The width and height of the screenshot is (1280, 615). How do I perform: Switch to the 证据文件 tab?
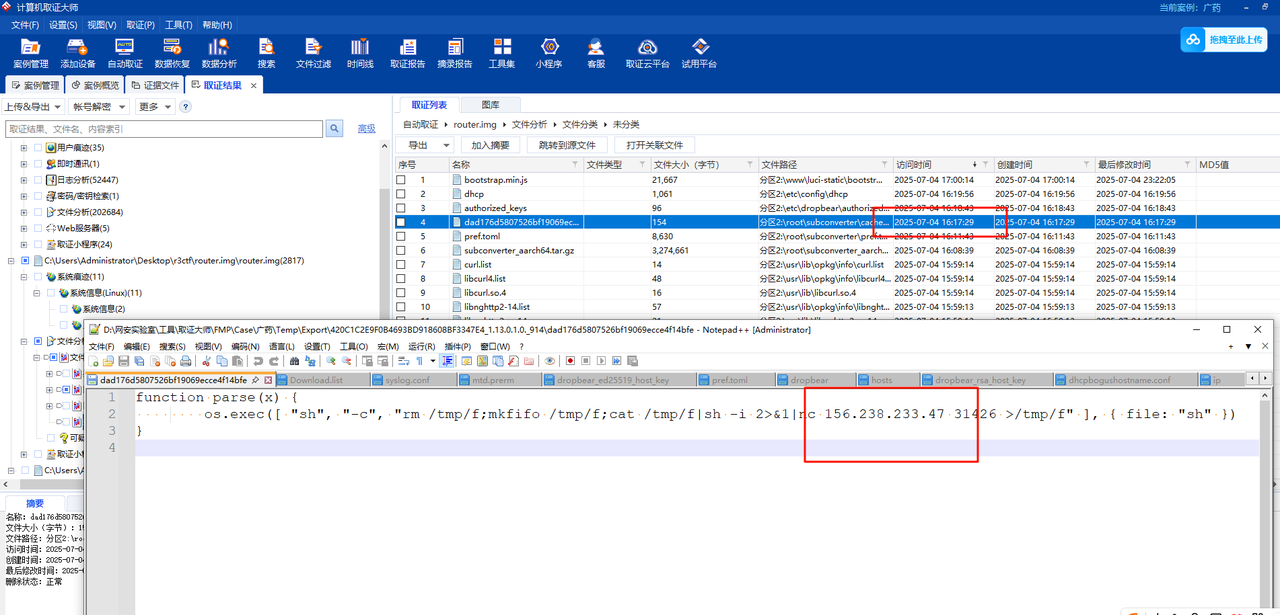[x=153, y=86]
